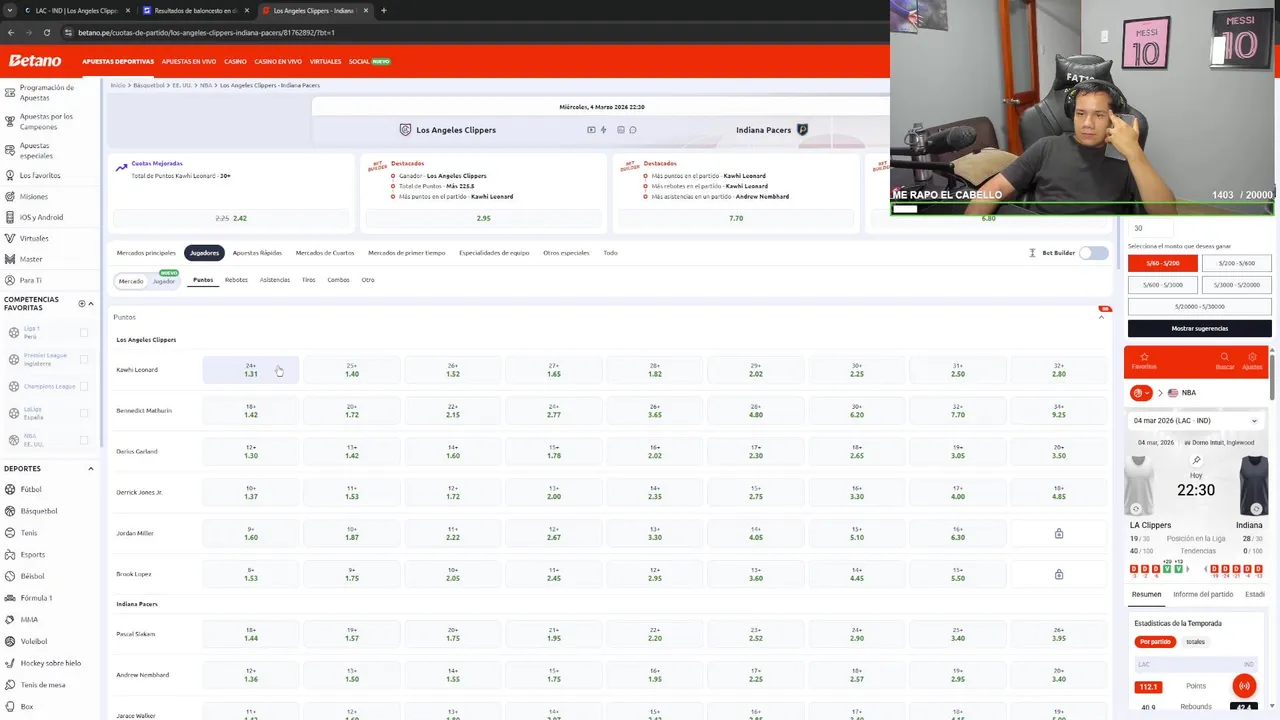Collapse the Competencias Favoritas section
The height and width of the screenshot is (720, 1280).
point(91,304)
